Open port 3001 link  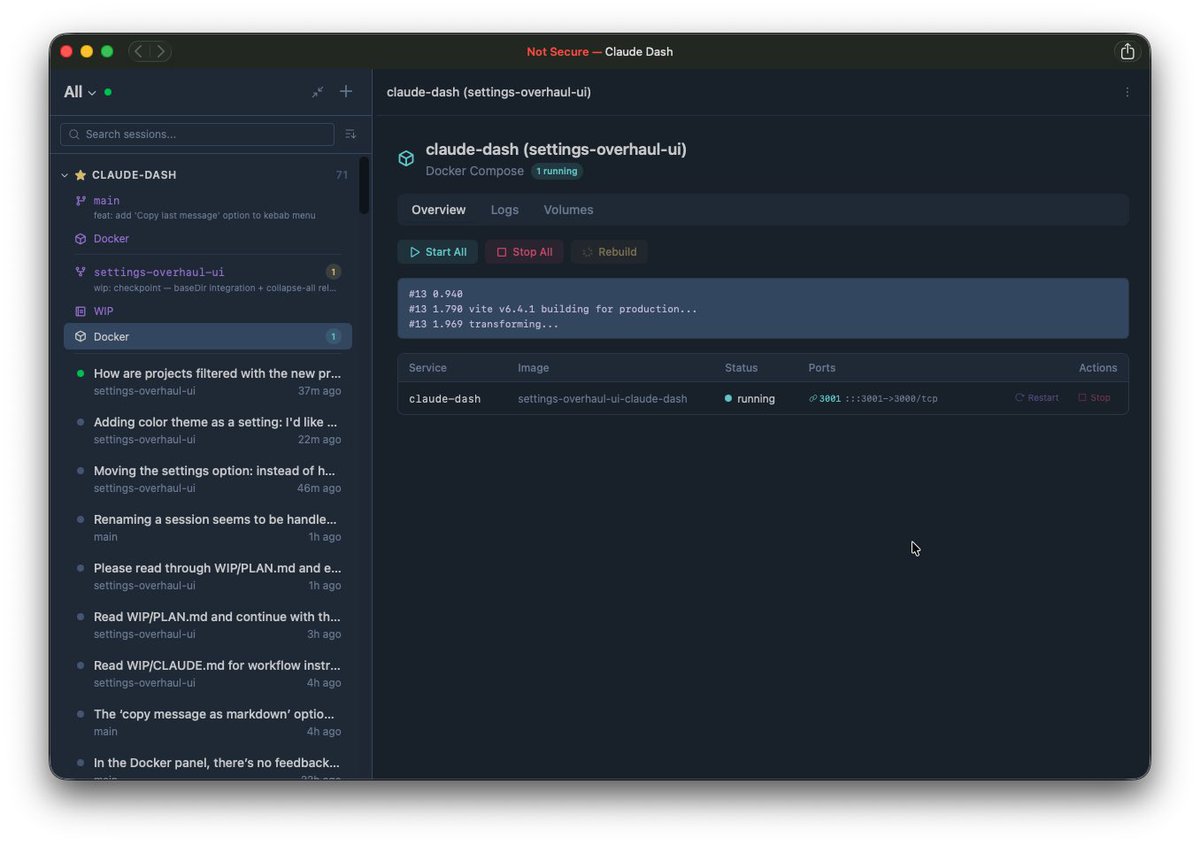coord(830,398)
